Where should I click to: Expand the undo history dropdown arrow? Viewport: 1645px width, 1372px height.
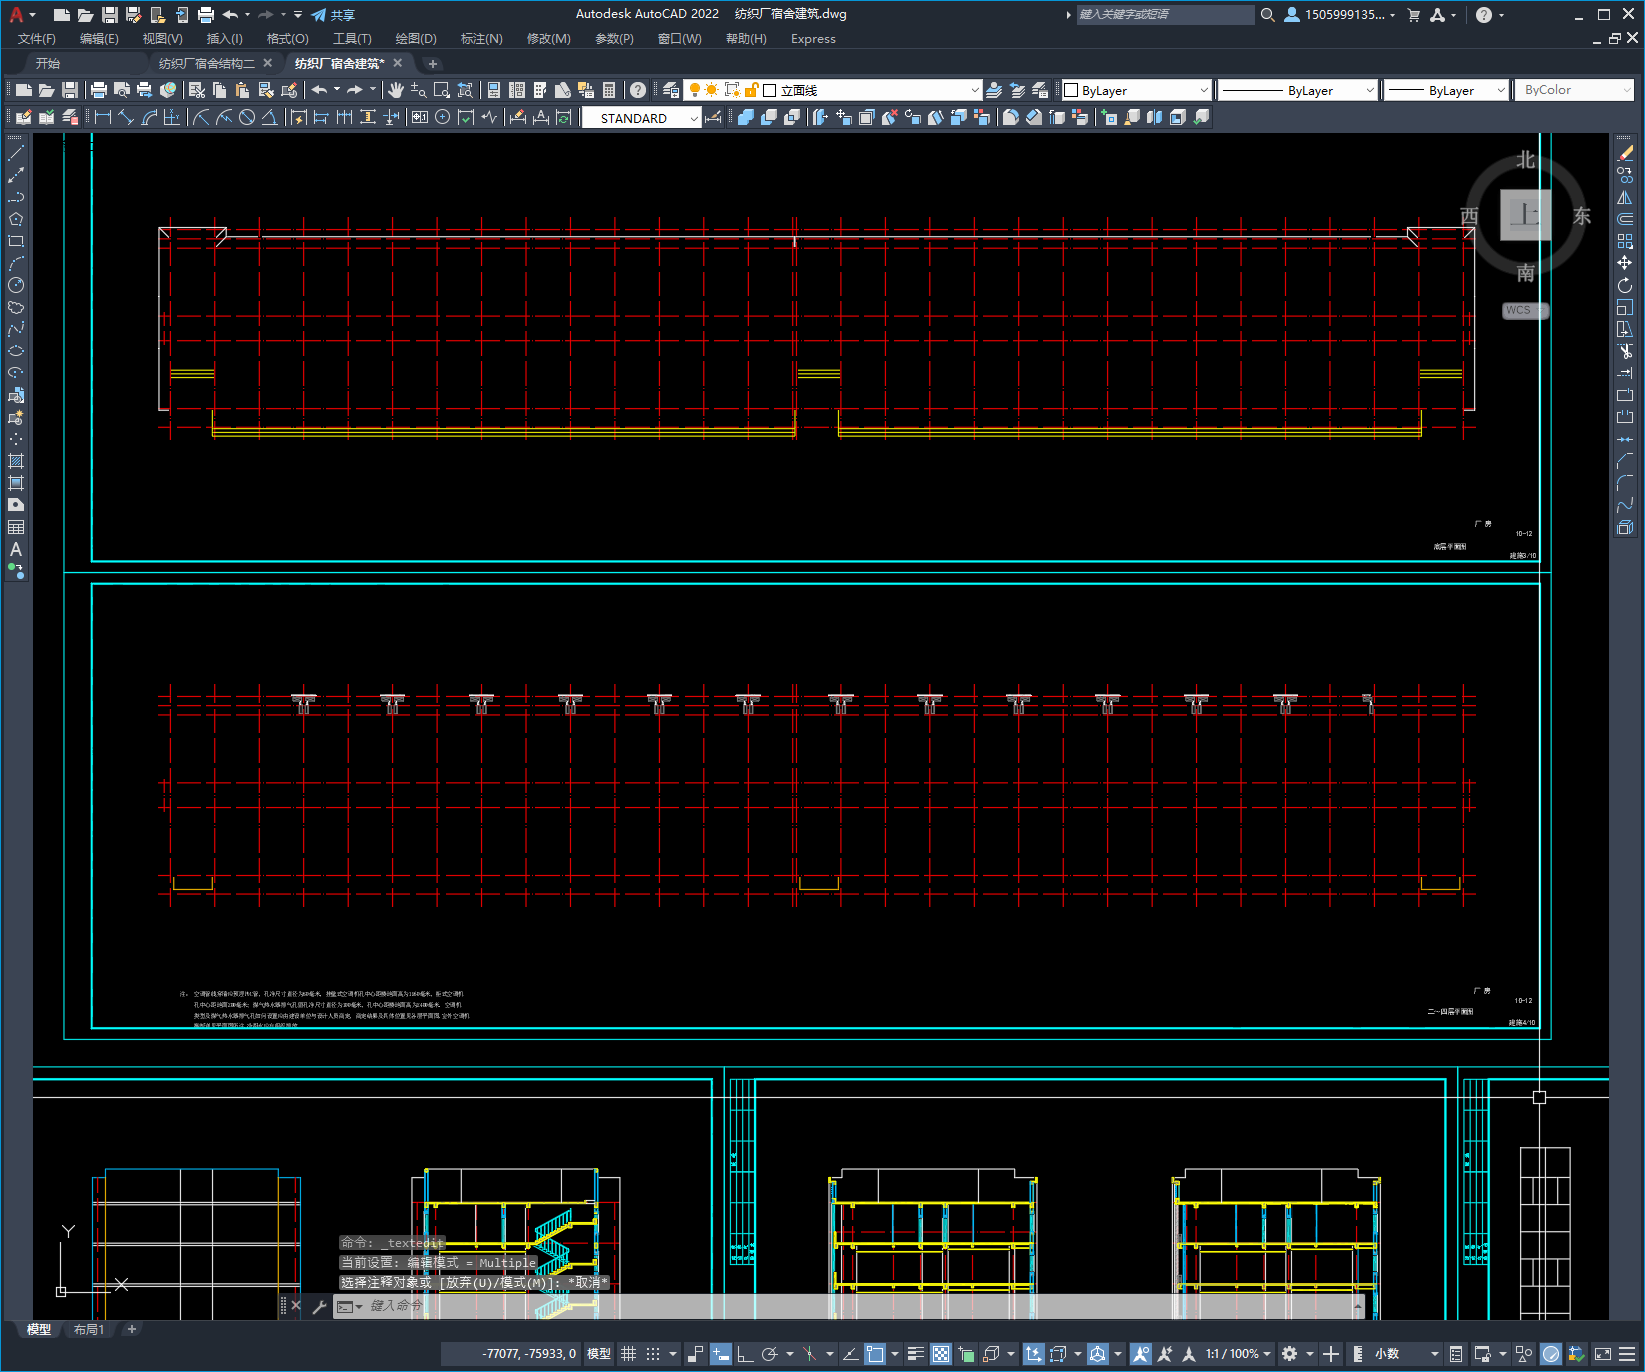pos(337,90)
